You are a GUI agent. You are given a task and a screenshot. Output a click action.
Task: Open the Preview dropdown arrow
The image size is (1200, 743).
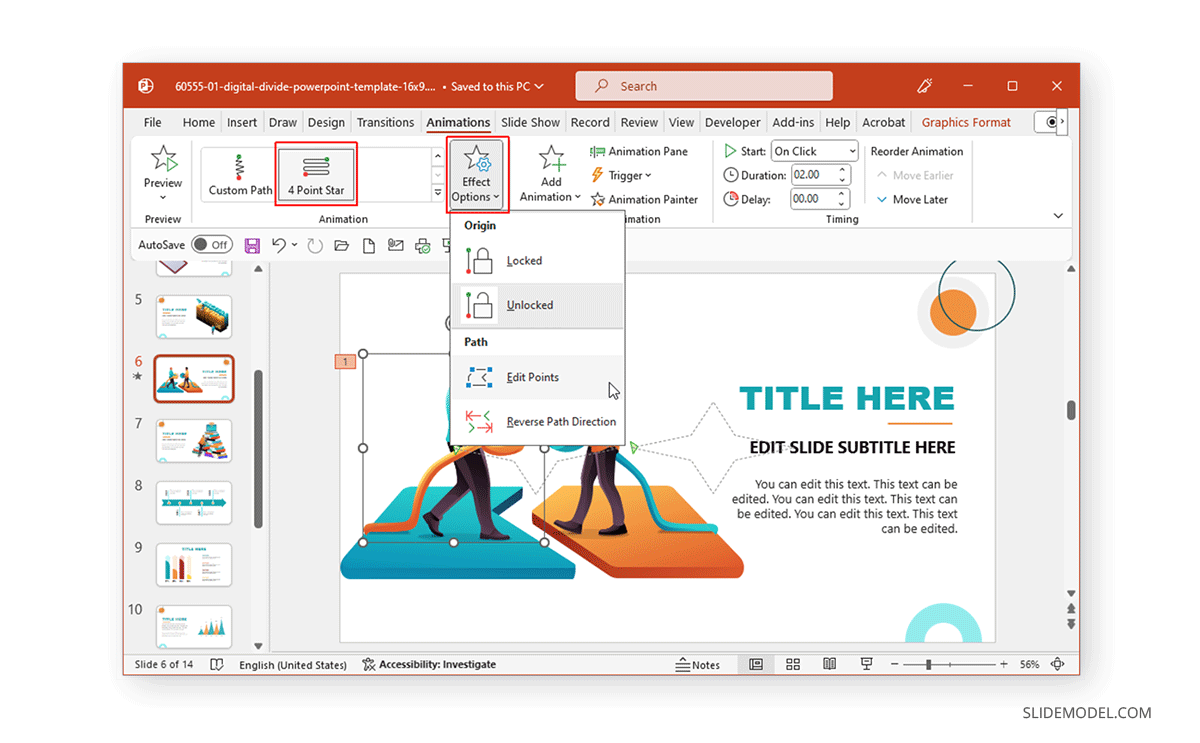163,196
